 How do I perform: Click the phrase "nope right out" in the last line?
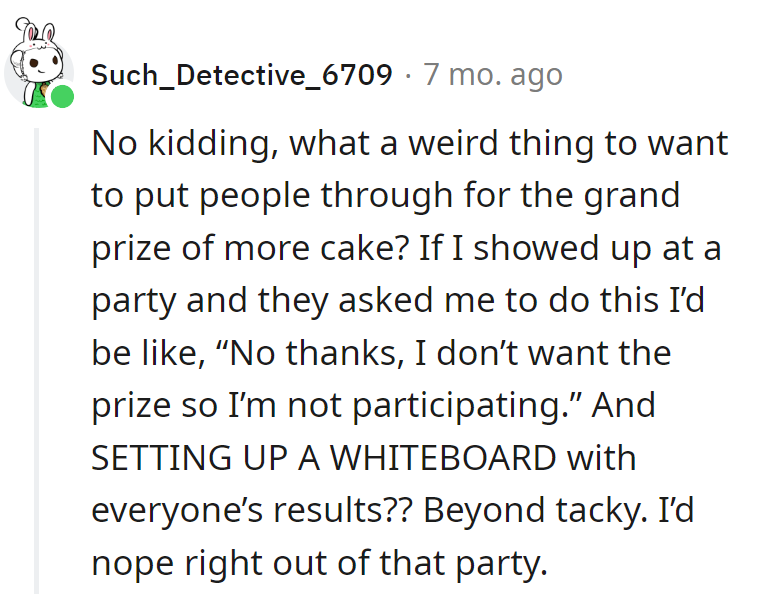coord(210,563)
